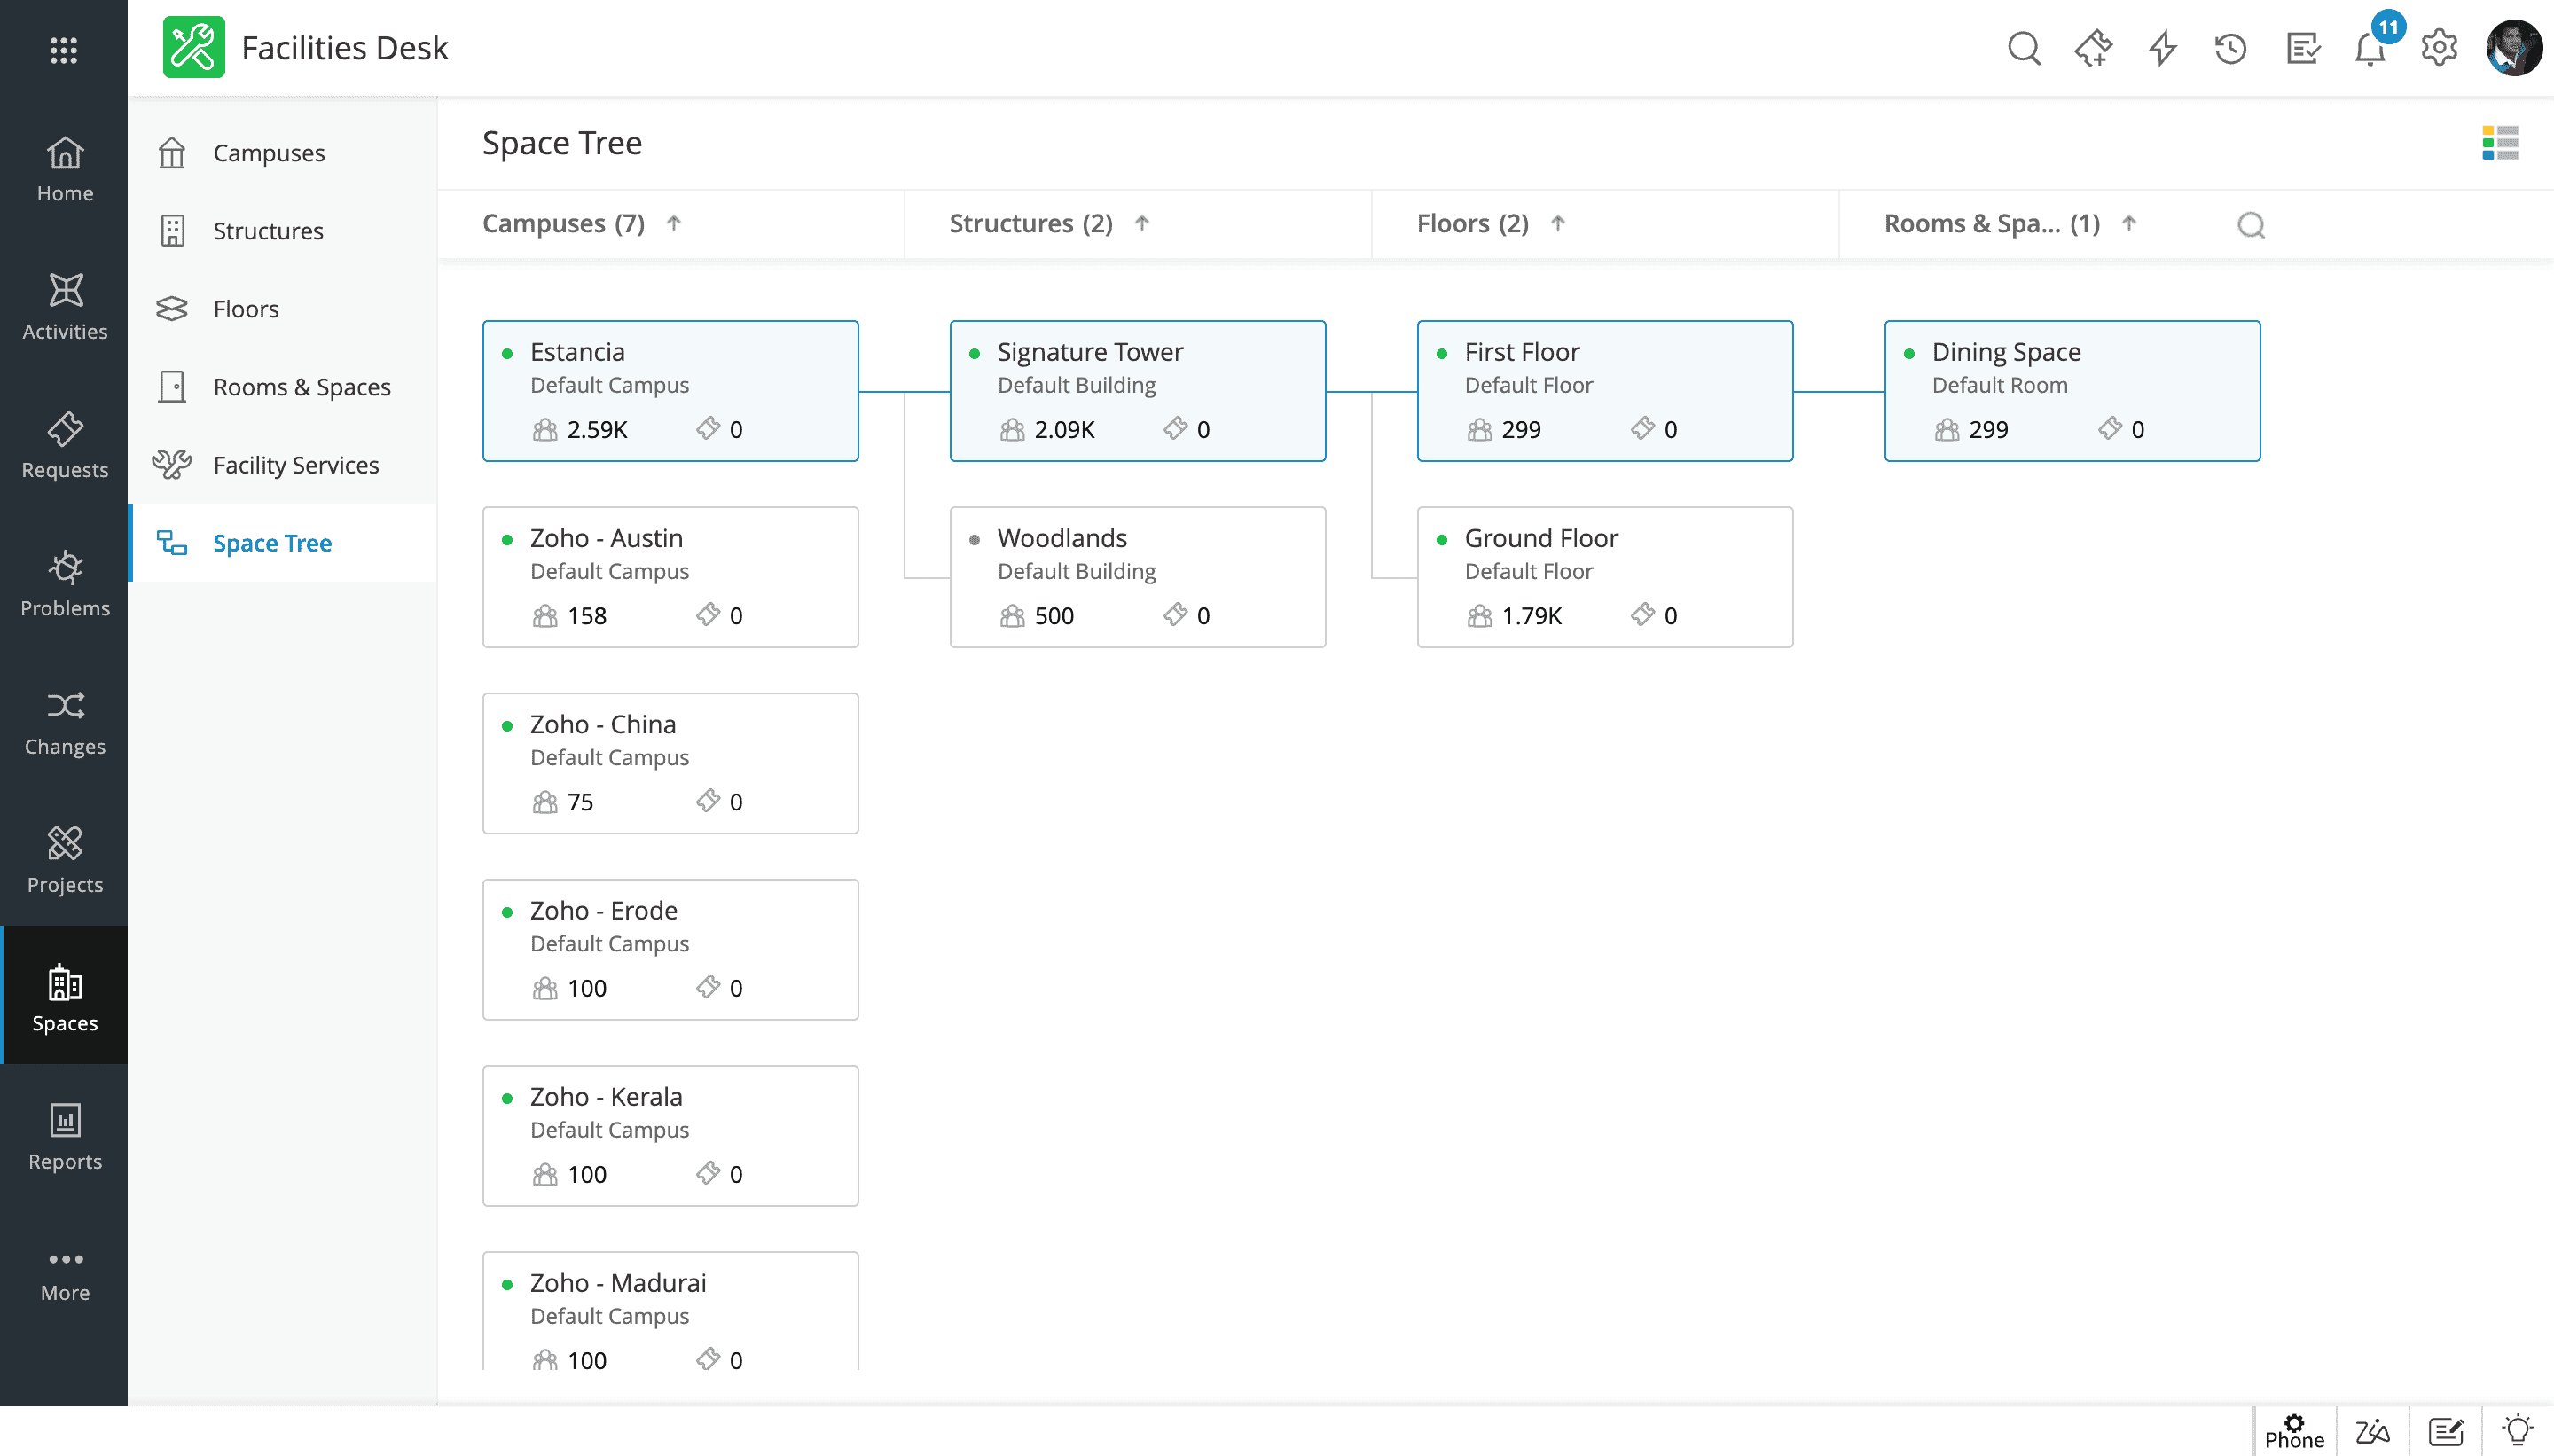Select the Zoho - Erode campus card

click(x=670, y=949)
